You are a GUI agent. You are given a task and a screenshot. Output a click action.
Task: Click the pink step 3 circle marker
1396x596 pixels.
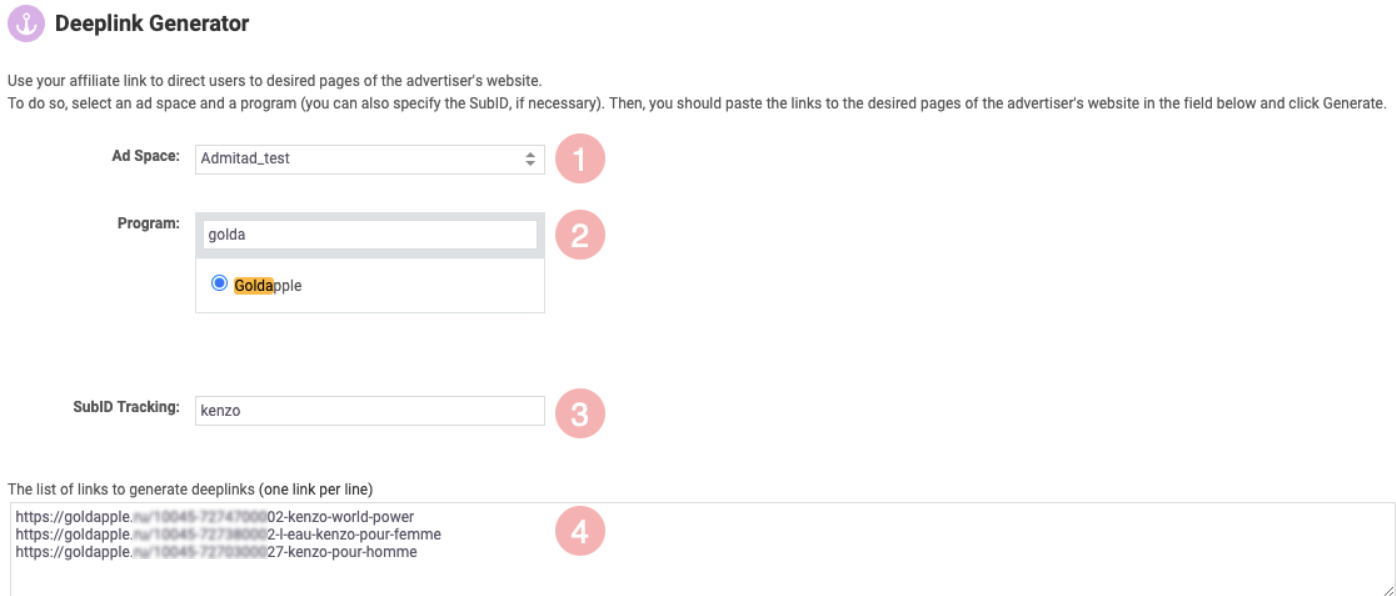coord(580,413)
